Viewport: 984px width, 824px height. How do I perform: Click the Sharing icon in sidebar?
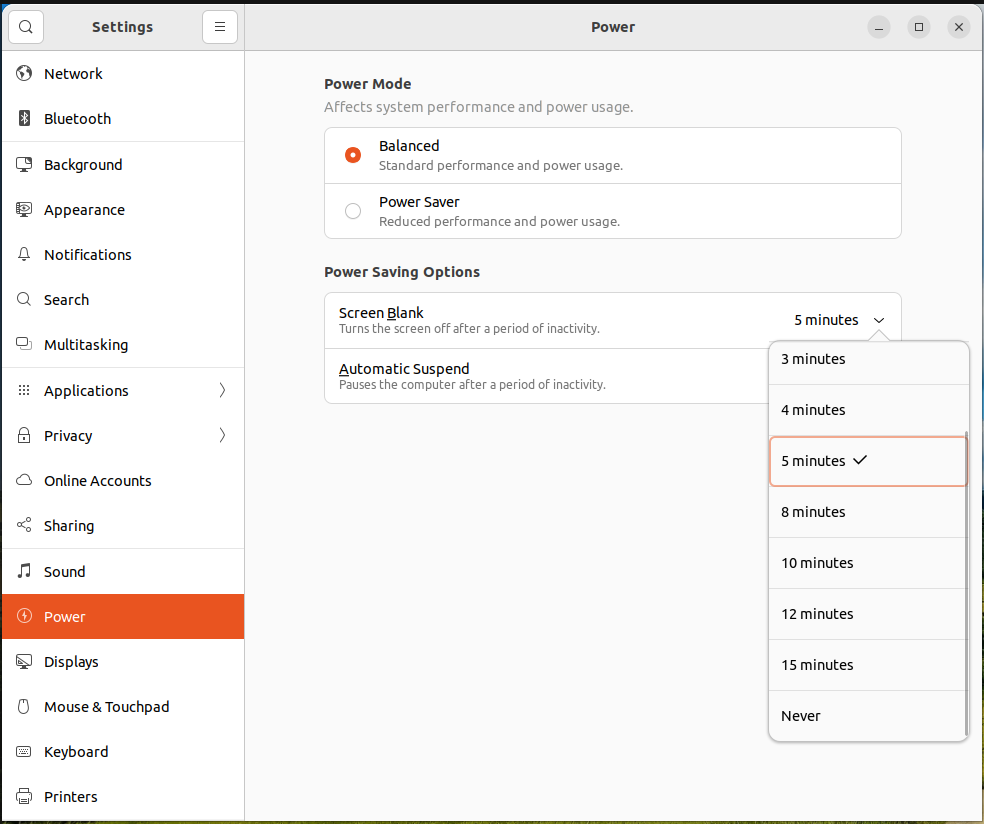tap(24, 525)
